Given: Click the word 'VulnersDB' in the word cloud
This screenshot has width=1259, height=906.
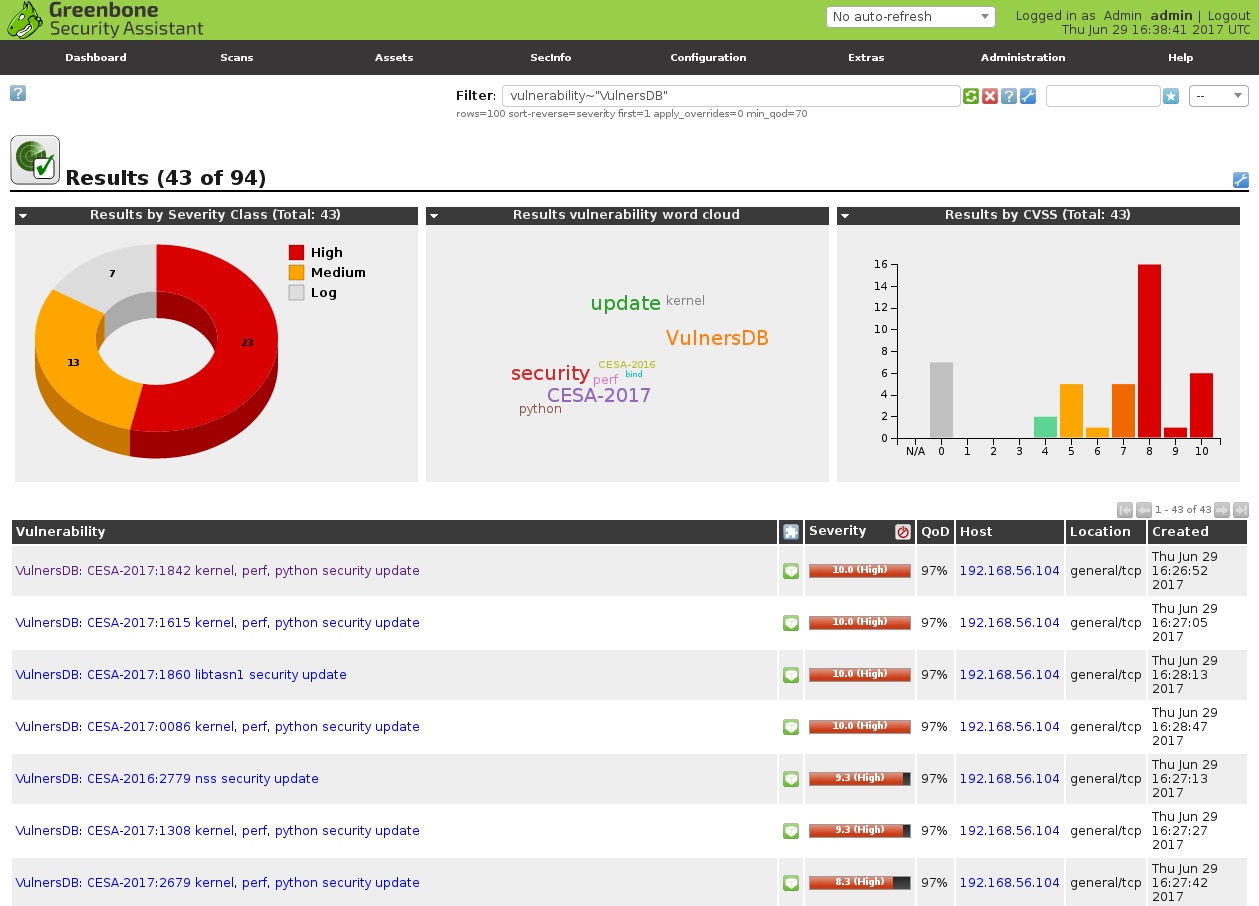Looking at the screenshot, I should (717, 338).
